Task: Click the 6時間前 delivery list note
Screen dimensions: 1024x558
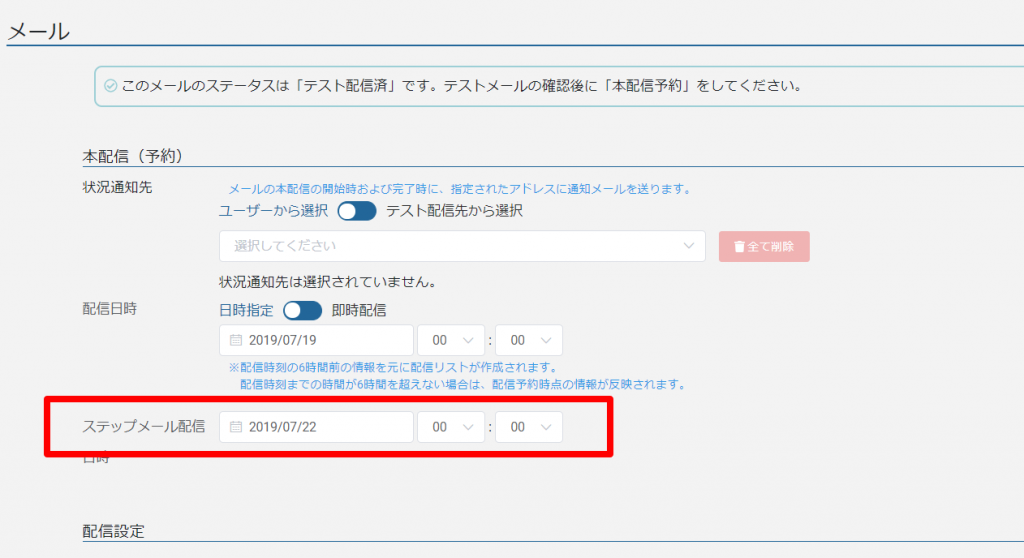Action: click(394, 367)
